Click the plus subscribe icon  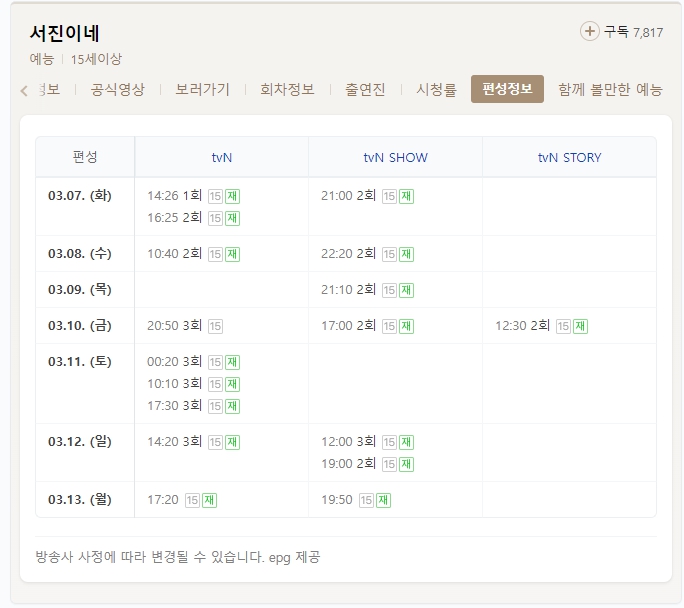589,31
